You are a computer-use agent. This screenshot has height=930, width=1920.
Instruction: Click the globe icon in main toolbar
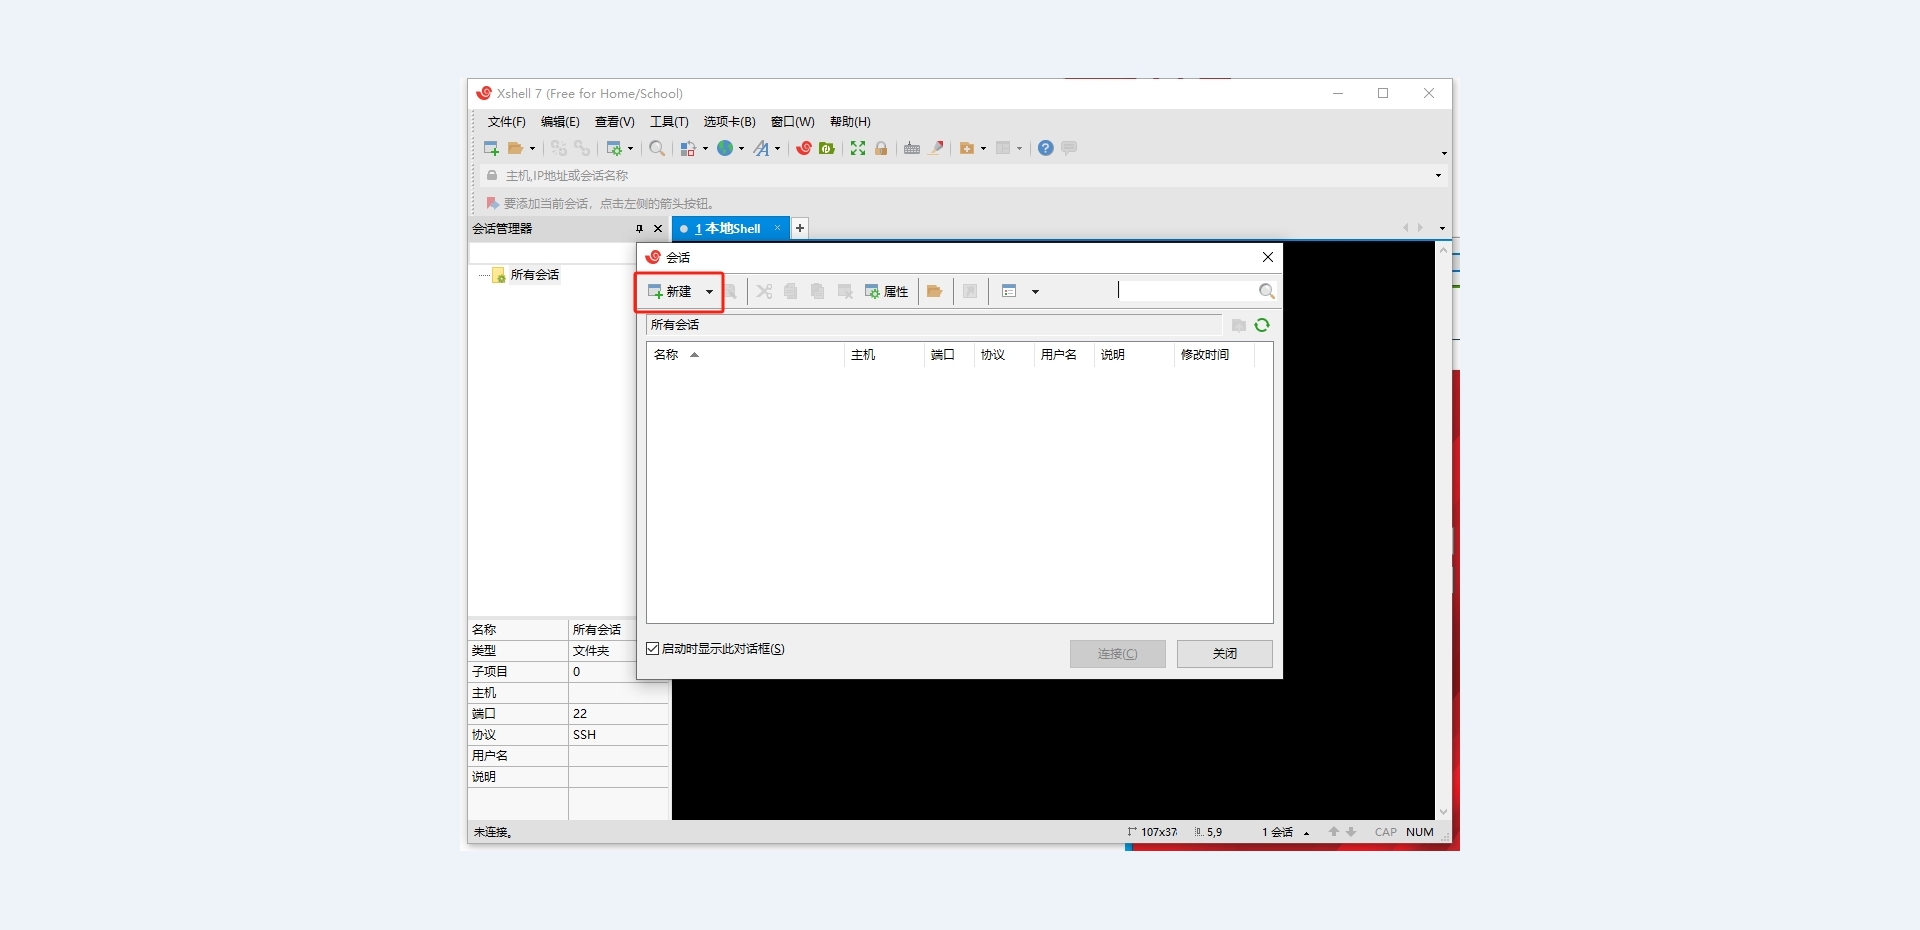(x=725, y=148)
